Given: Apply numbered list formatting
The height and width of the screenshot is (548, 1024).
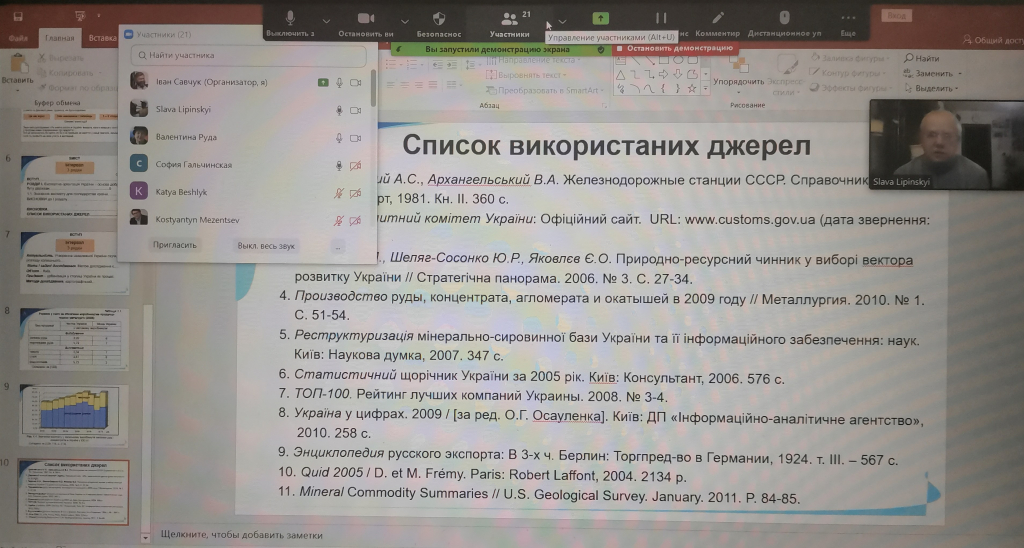Looking at the screenshot, I should [x=412, y=64].
